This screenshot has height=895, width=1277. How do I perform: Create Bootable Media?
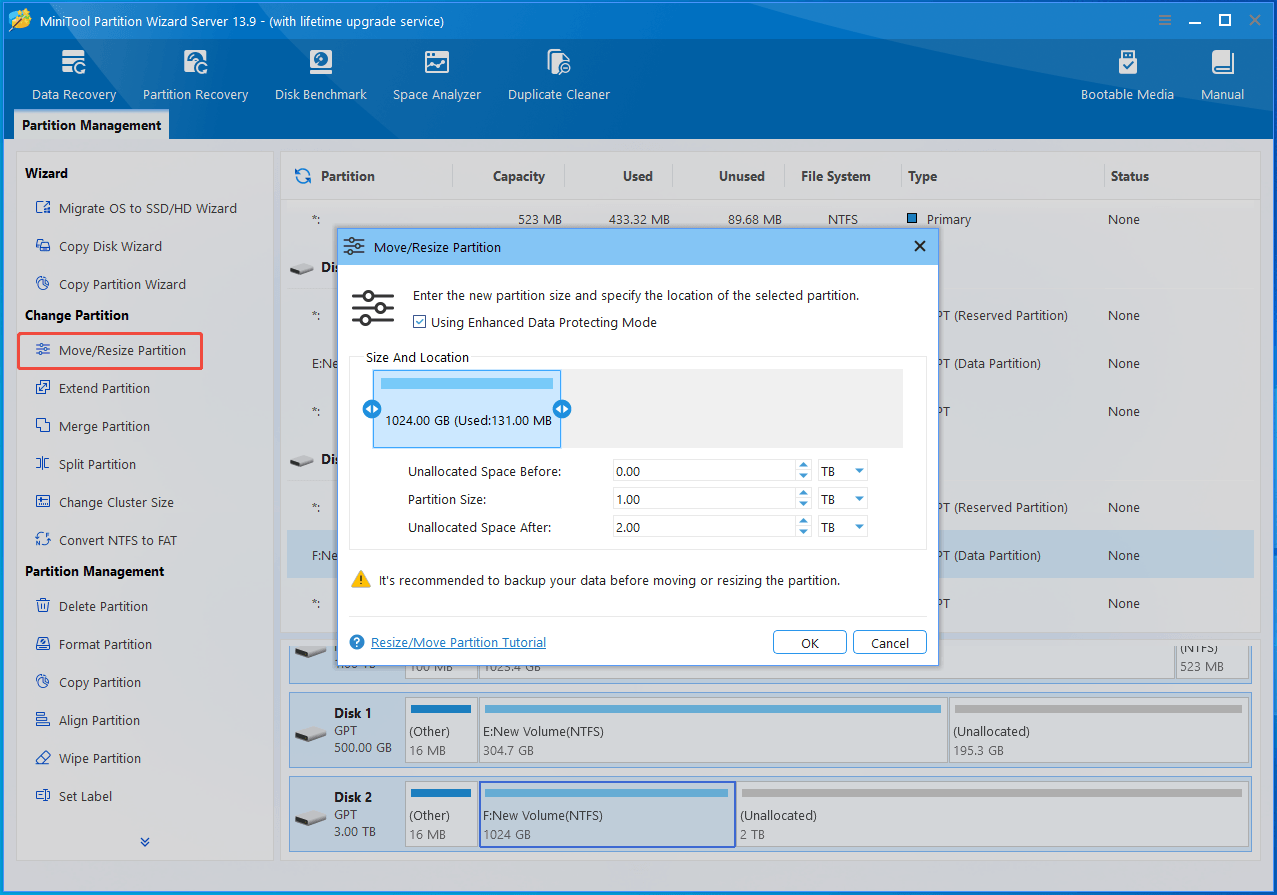click(1127, 76)
